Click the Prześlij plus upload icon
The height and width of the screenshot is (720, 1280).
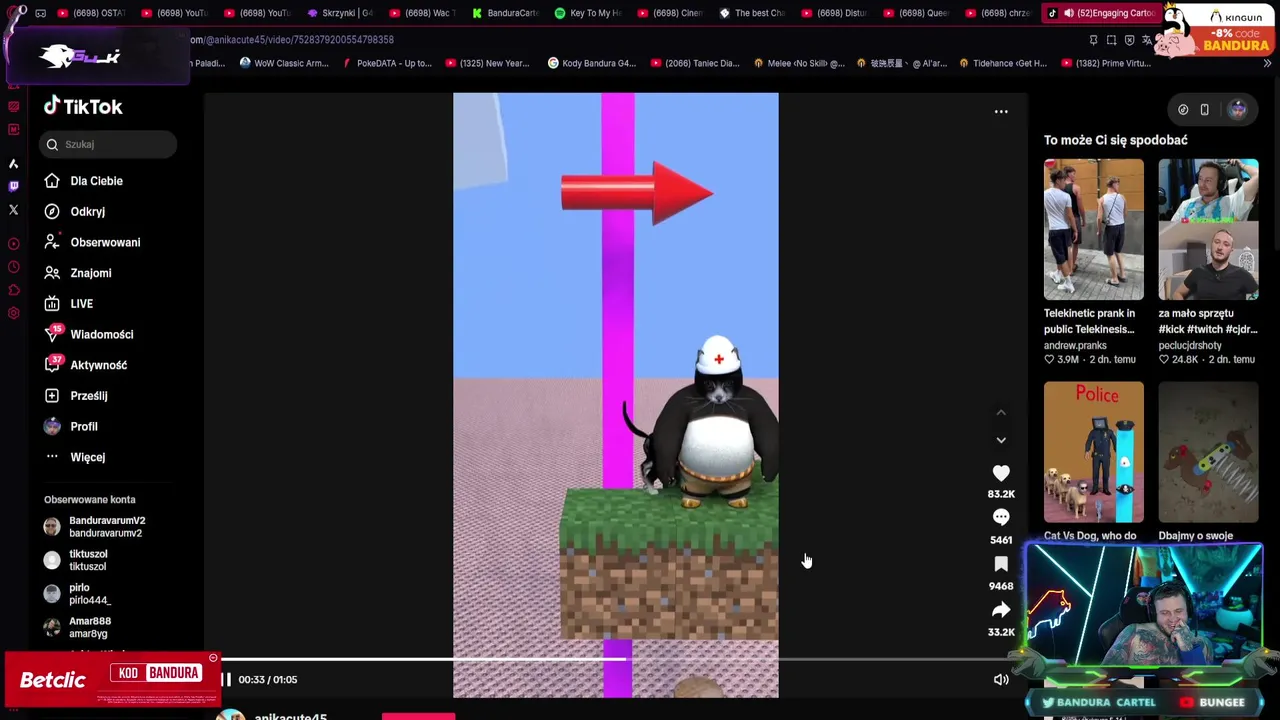click(52, 396)
